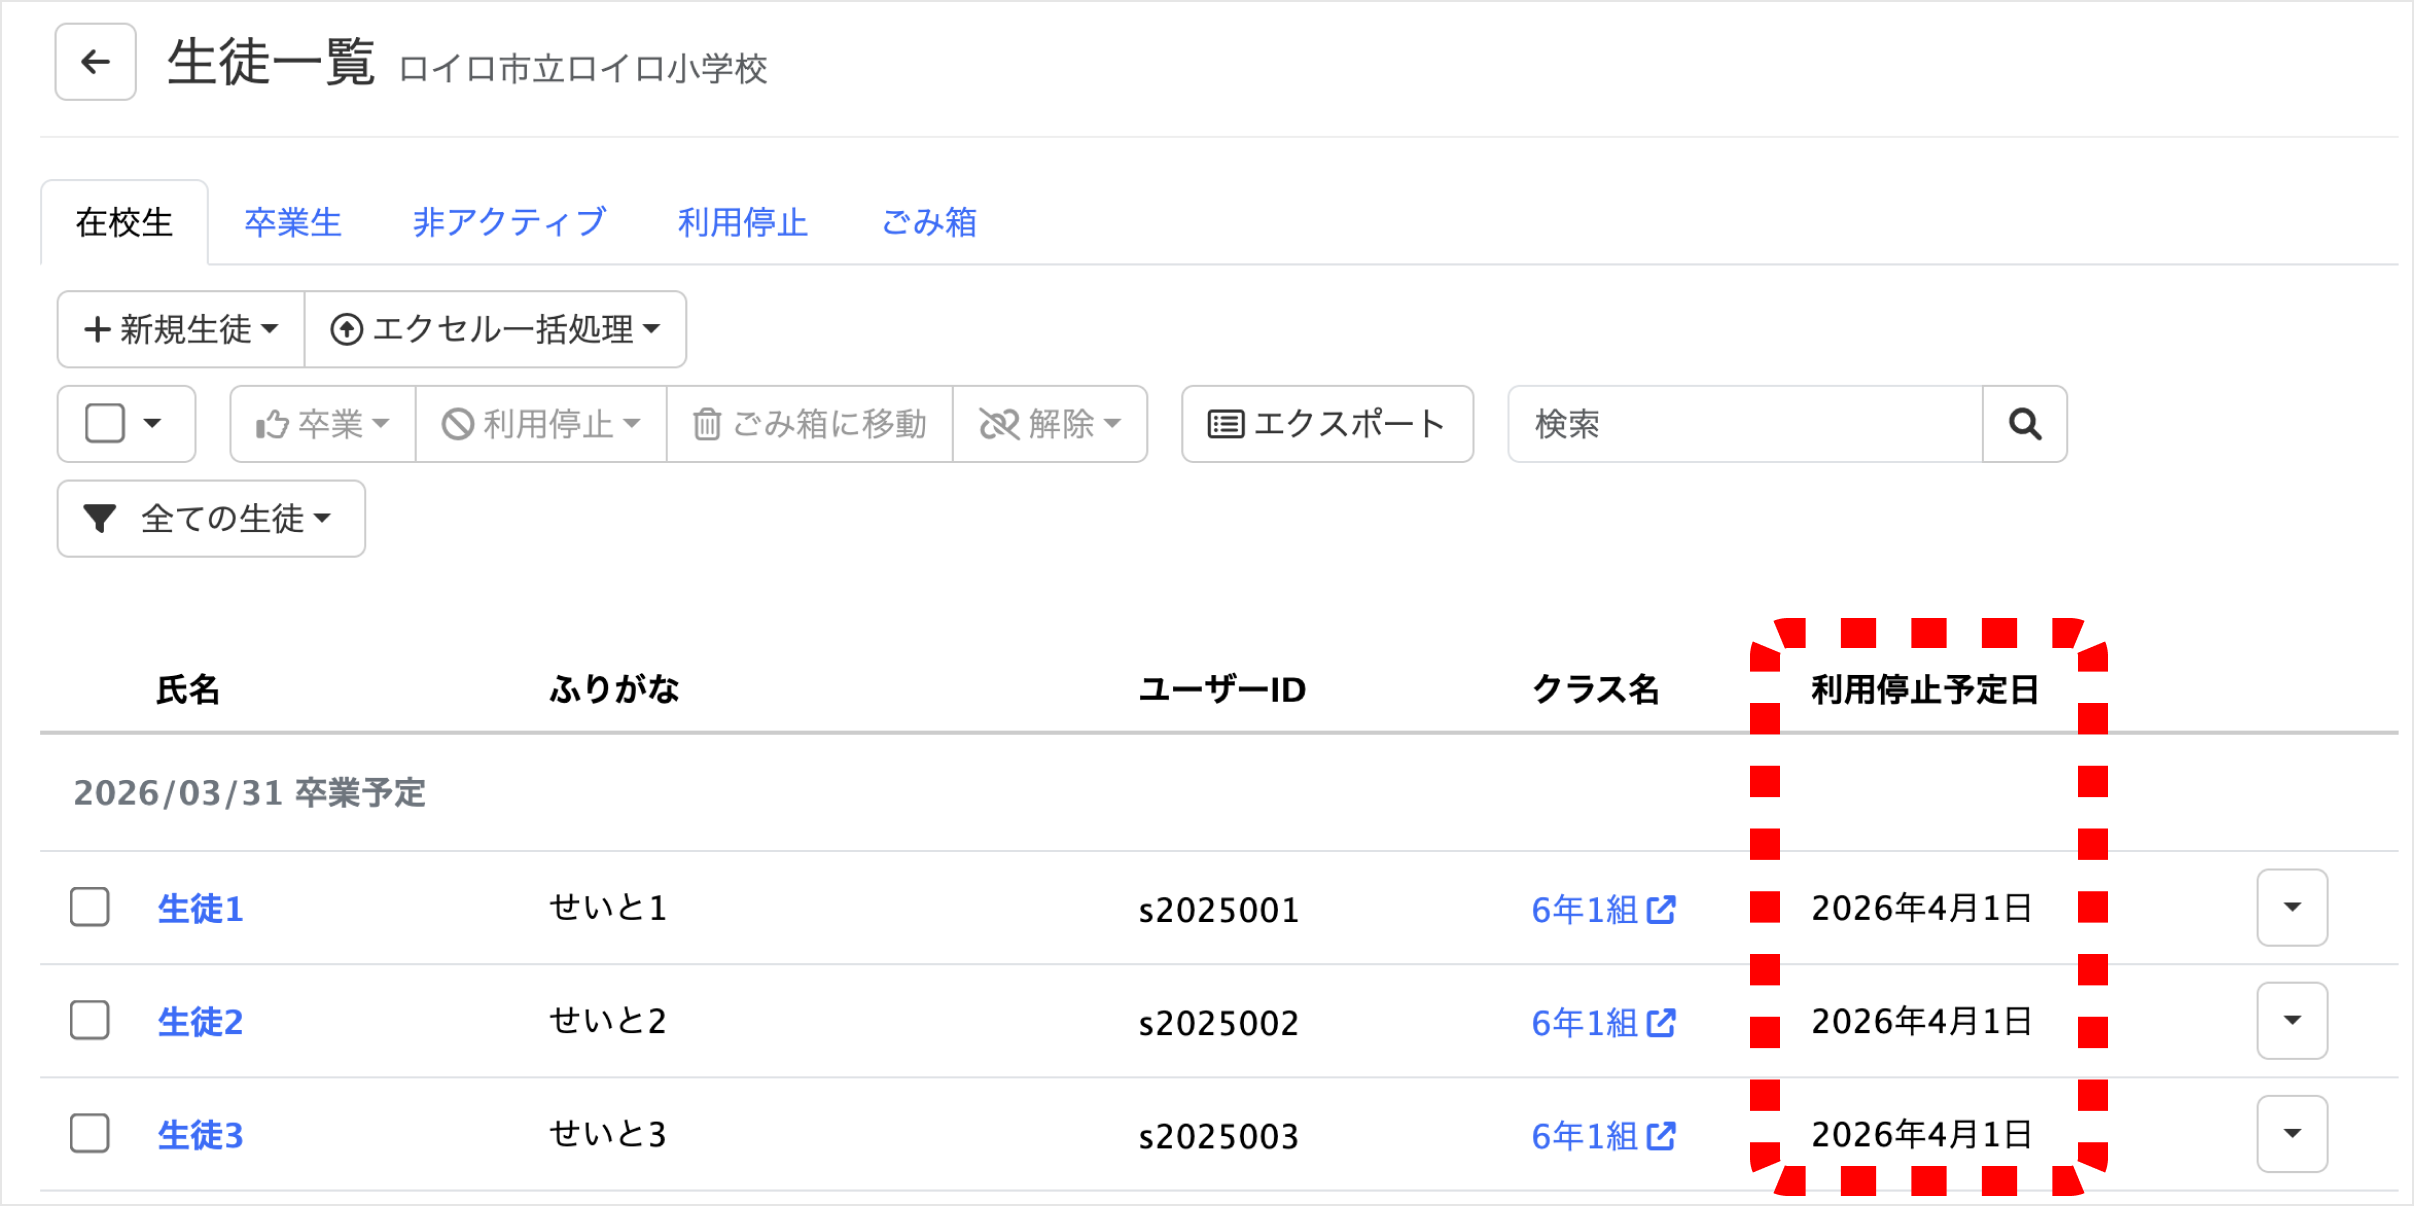Click the 利用停止 action button
The width and height of the screenshot is (2414, 1206).
(x=541, y=424)
